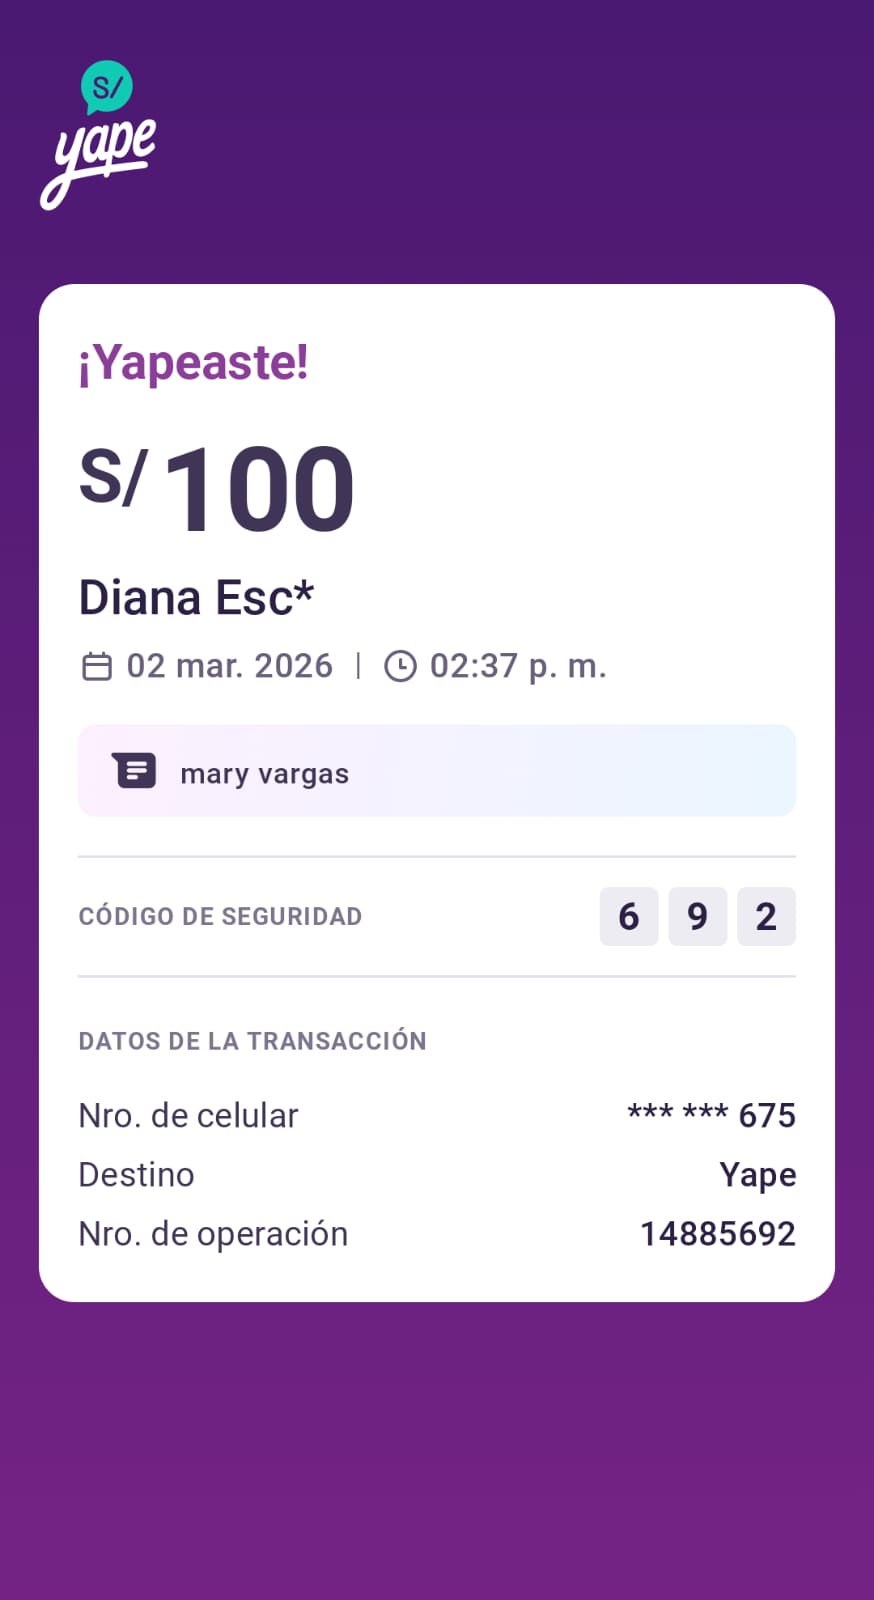Click the CÓDIGO DE SEGURIDAD label
Image resolution: width=874 pixels, height=1600 pixels.
click(x=220, y=916)
